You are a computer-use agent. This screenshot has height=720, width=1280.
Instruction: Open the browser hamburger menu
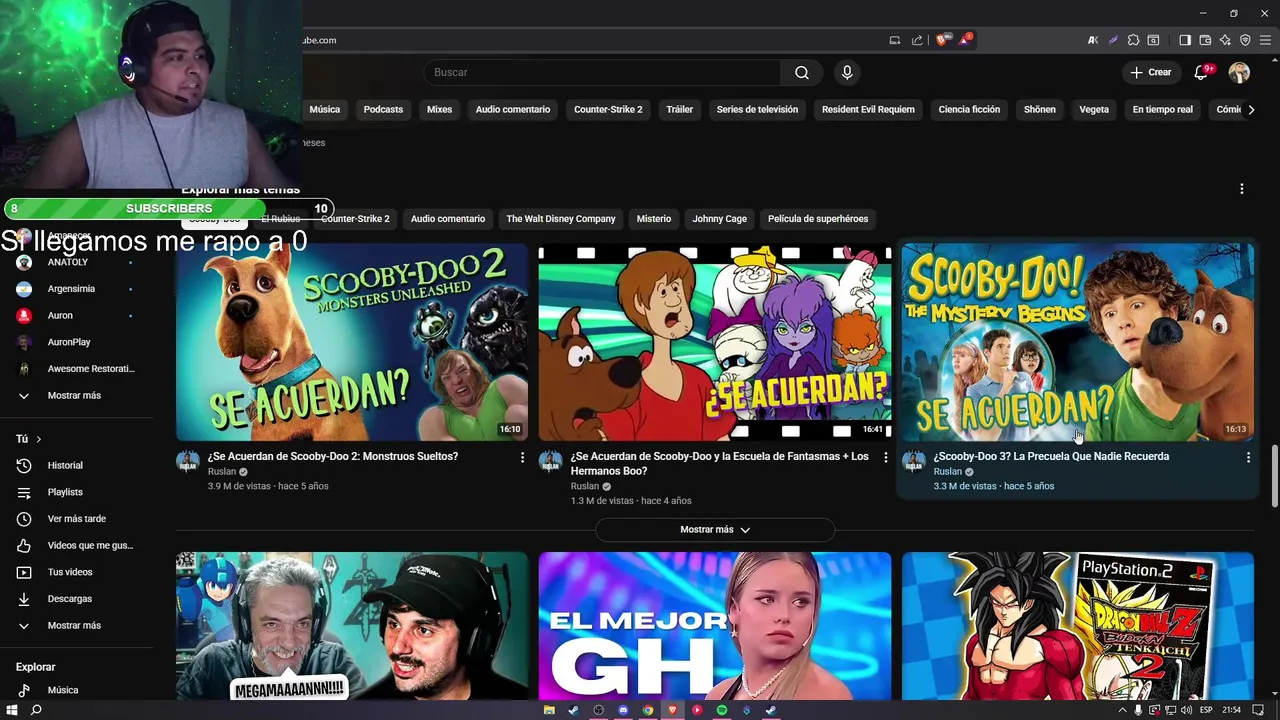[x=1265, y=40]
